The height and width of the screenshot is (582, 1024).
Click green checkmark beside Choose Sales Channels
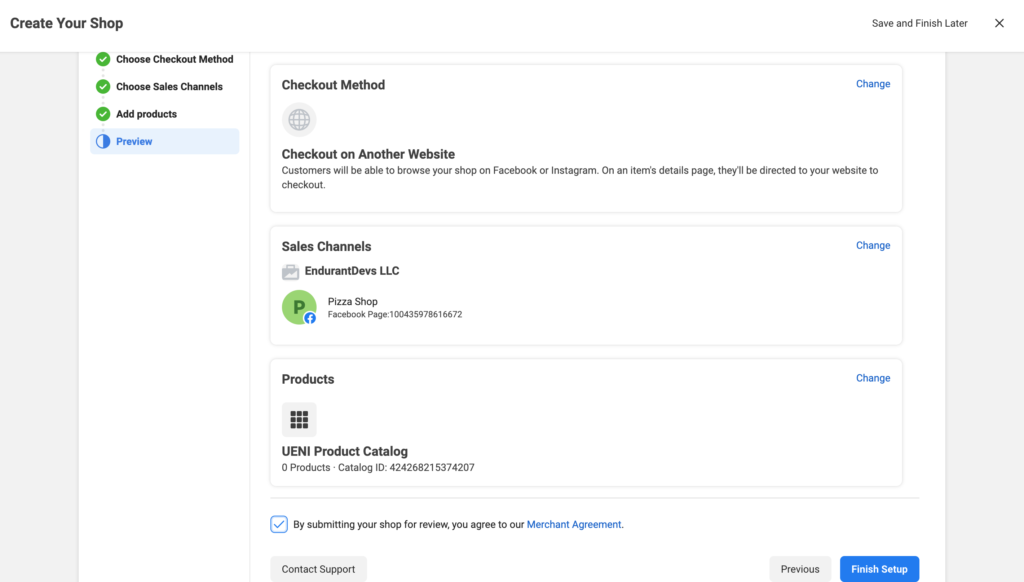[103, 86]
